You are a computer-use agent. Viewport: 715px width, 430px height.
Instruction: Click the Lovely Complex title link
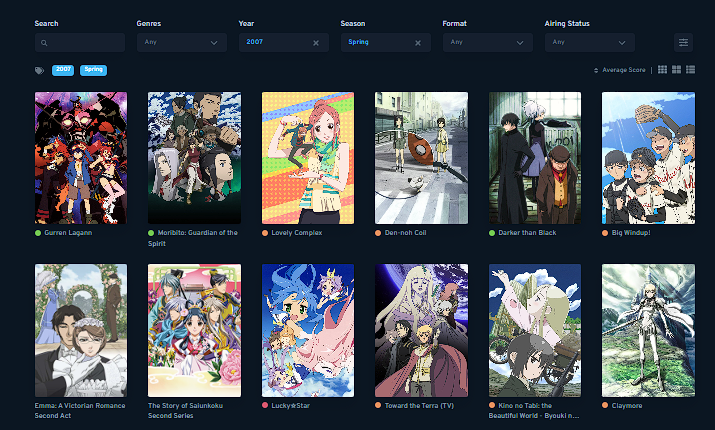[x=297, y=233]
